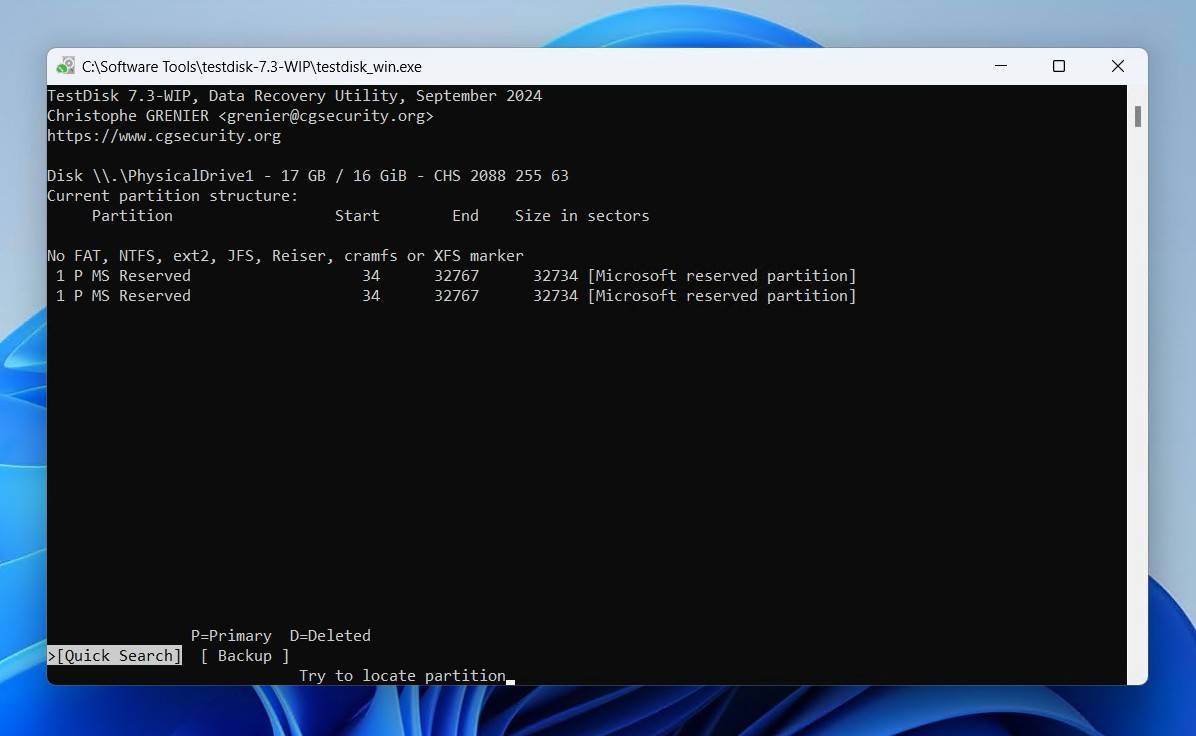Click the 'No FAT, NTFS, ext2' marker message
This screenshot has width=1196, height=736.
[x=285, y=256]
